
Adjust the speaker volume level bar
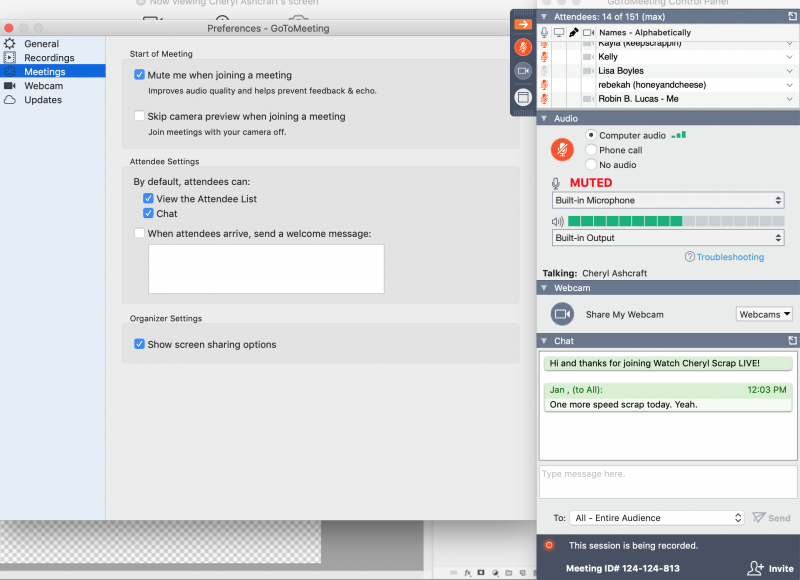point(676,221)
